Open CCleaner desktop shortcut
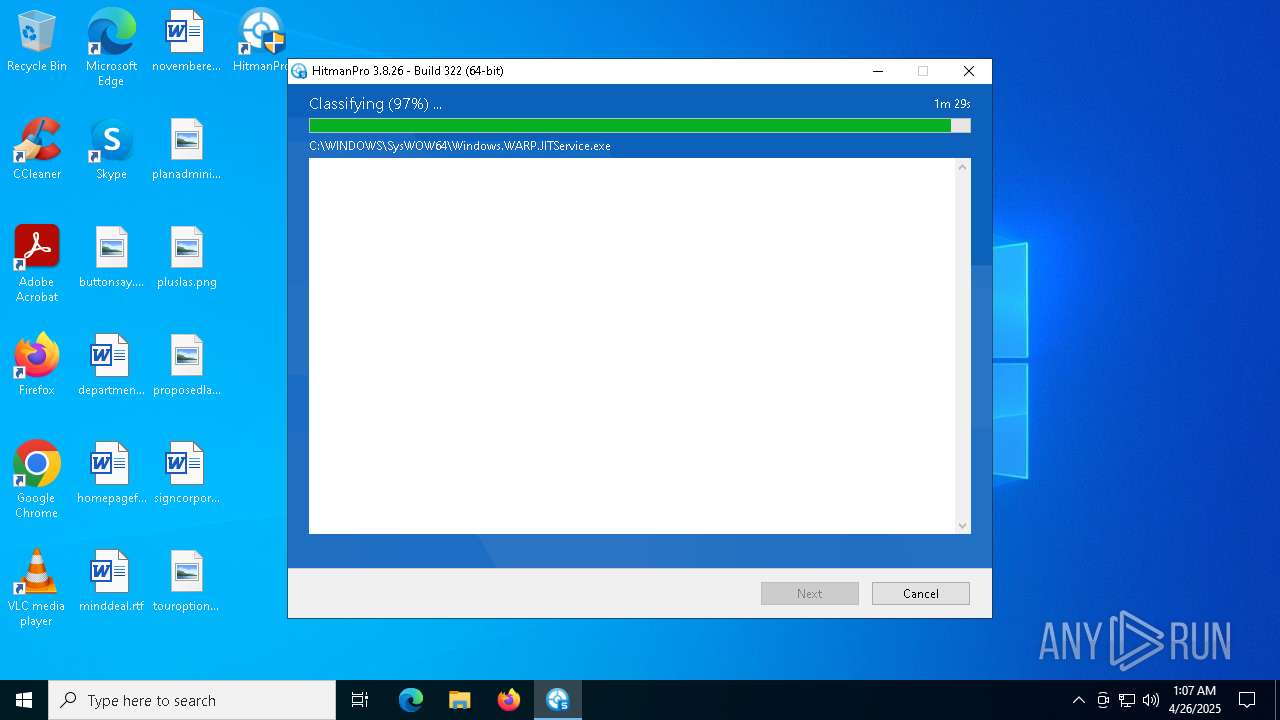 click(36, 149)
